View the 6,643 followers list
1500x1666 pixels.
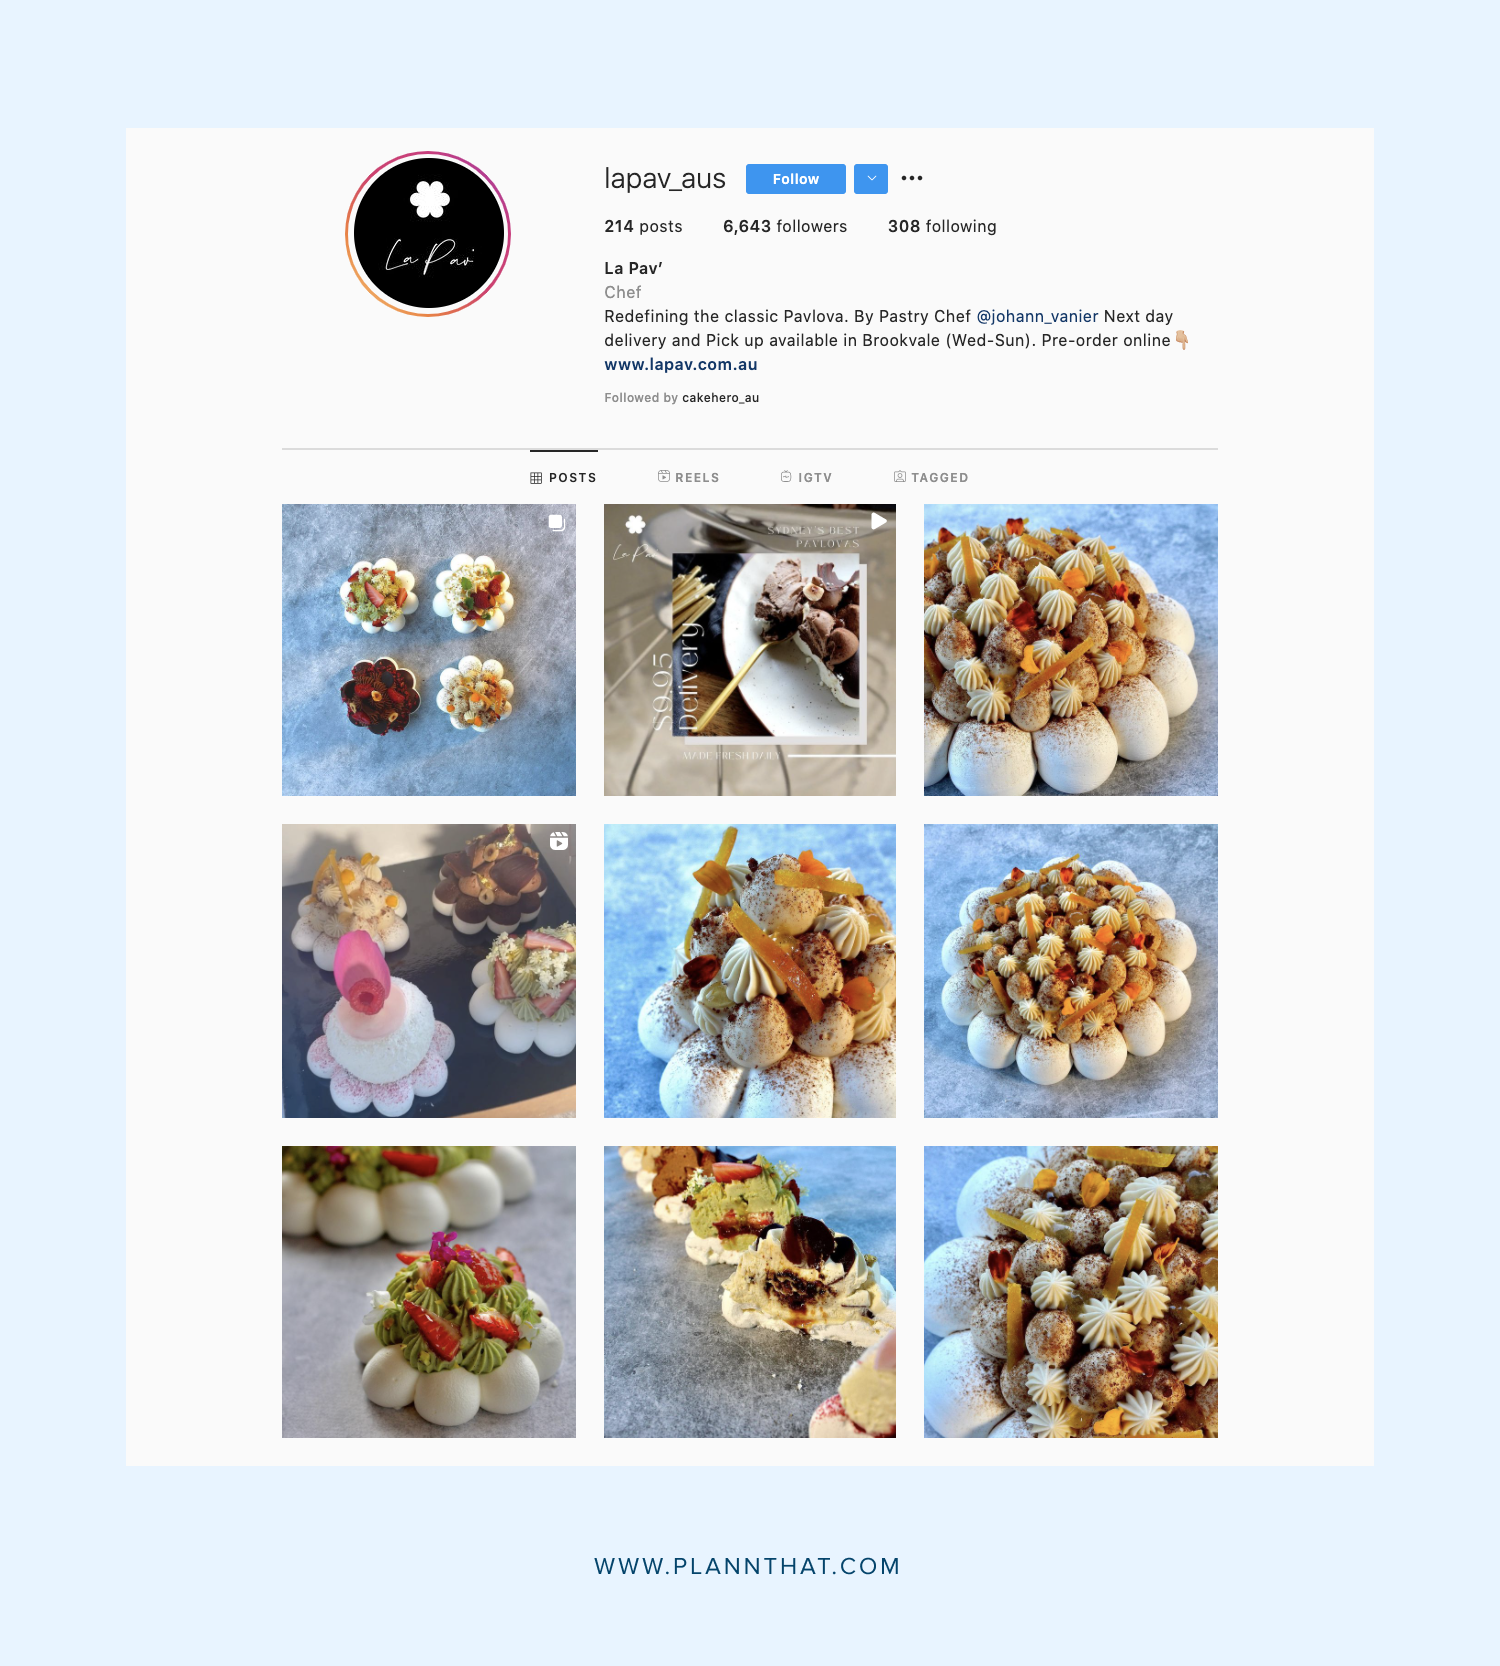pos(785,226)
